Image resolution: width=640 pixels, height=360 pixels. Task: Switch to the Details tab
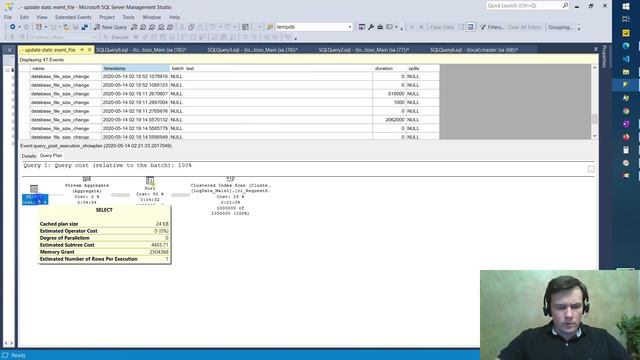tap(29, 156)
